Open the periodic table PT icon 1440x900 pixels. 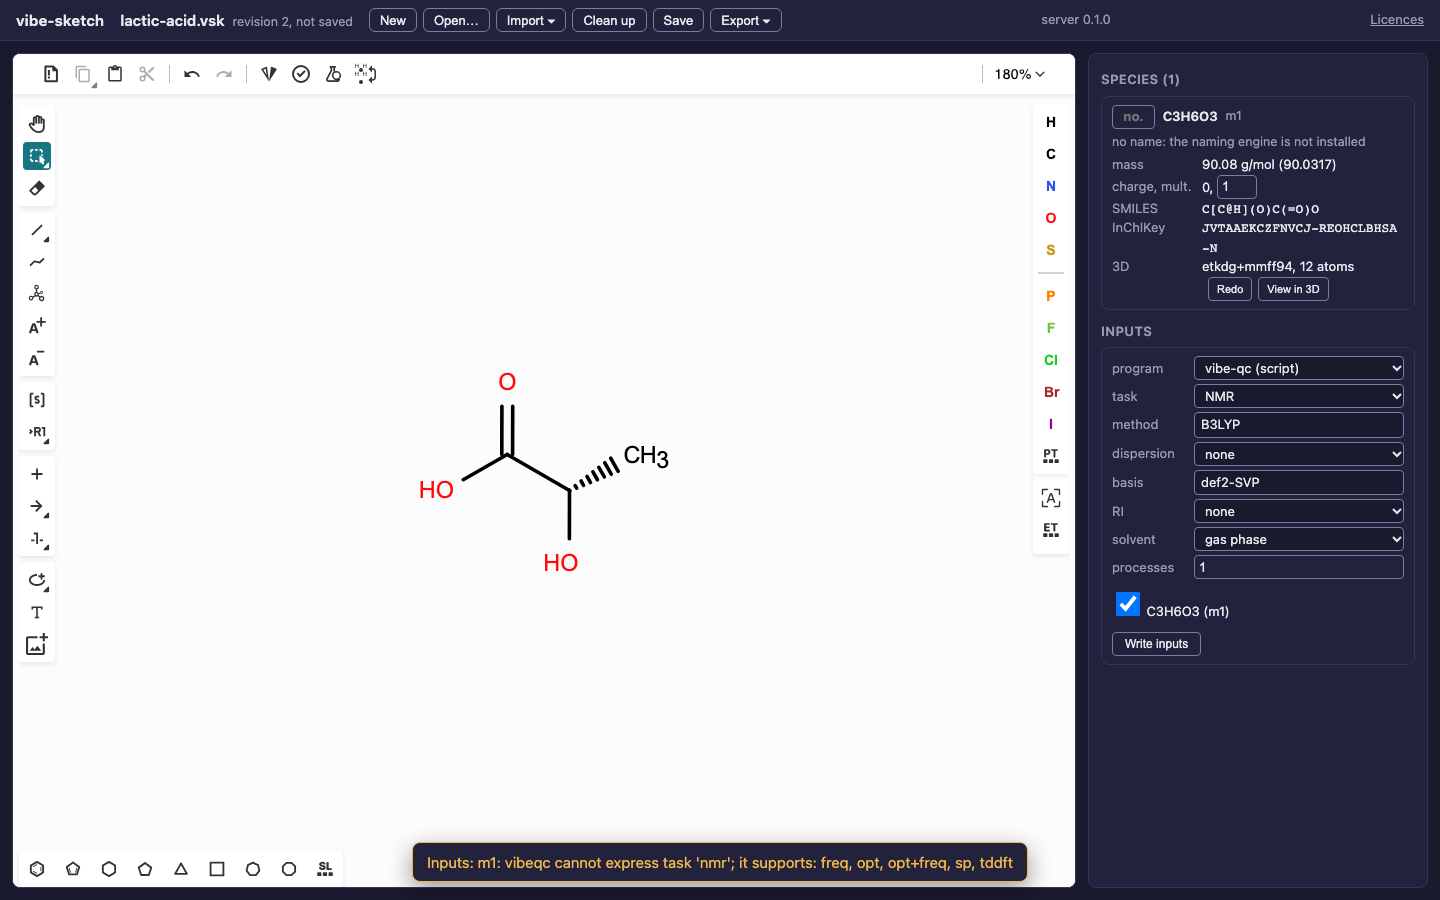coord(1051,456)
